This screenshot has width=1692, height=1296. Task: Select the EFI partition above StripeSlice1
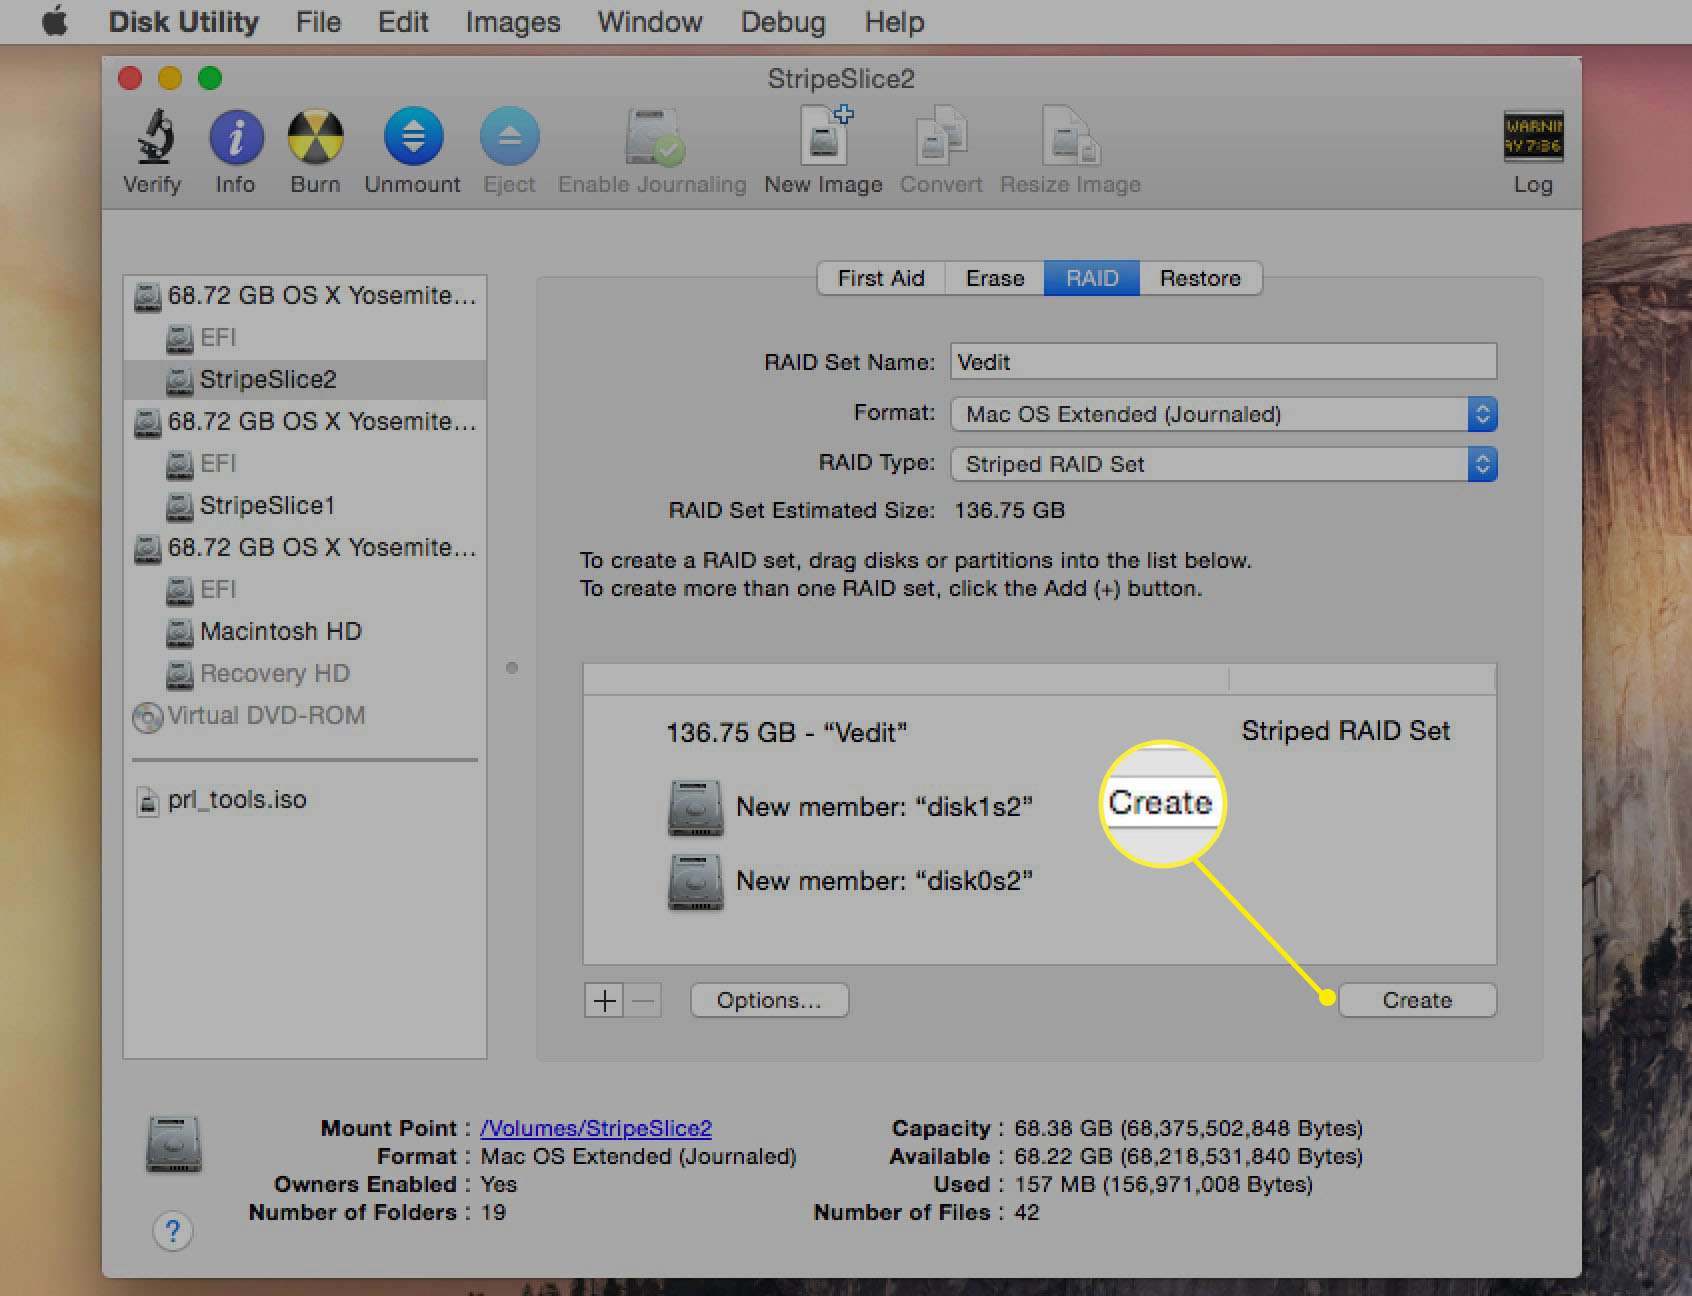pyautogui.click(x=305, y=464)
